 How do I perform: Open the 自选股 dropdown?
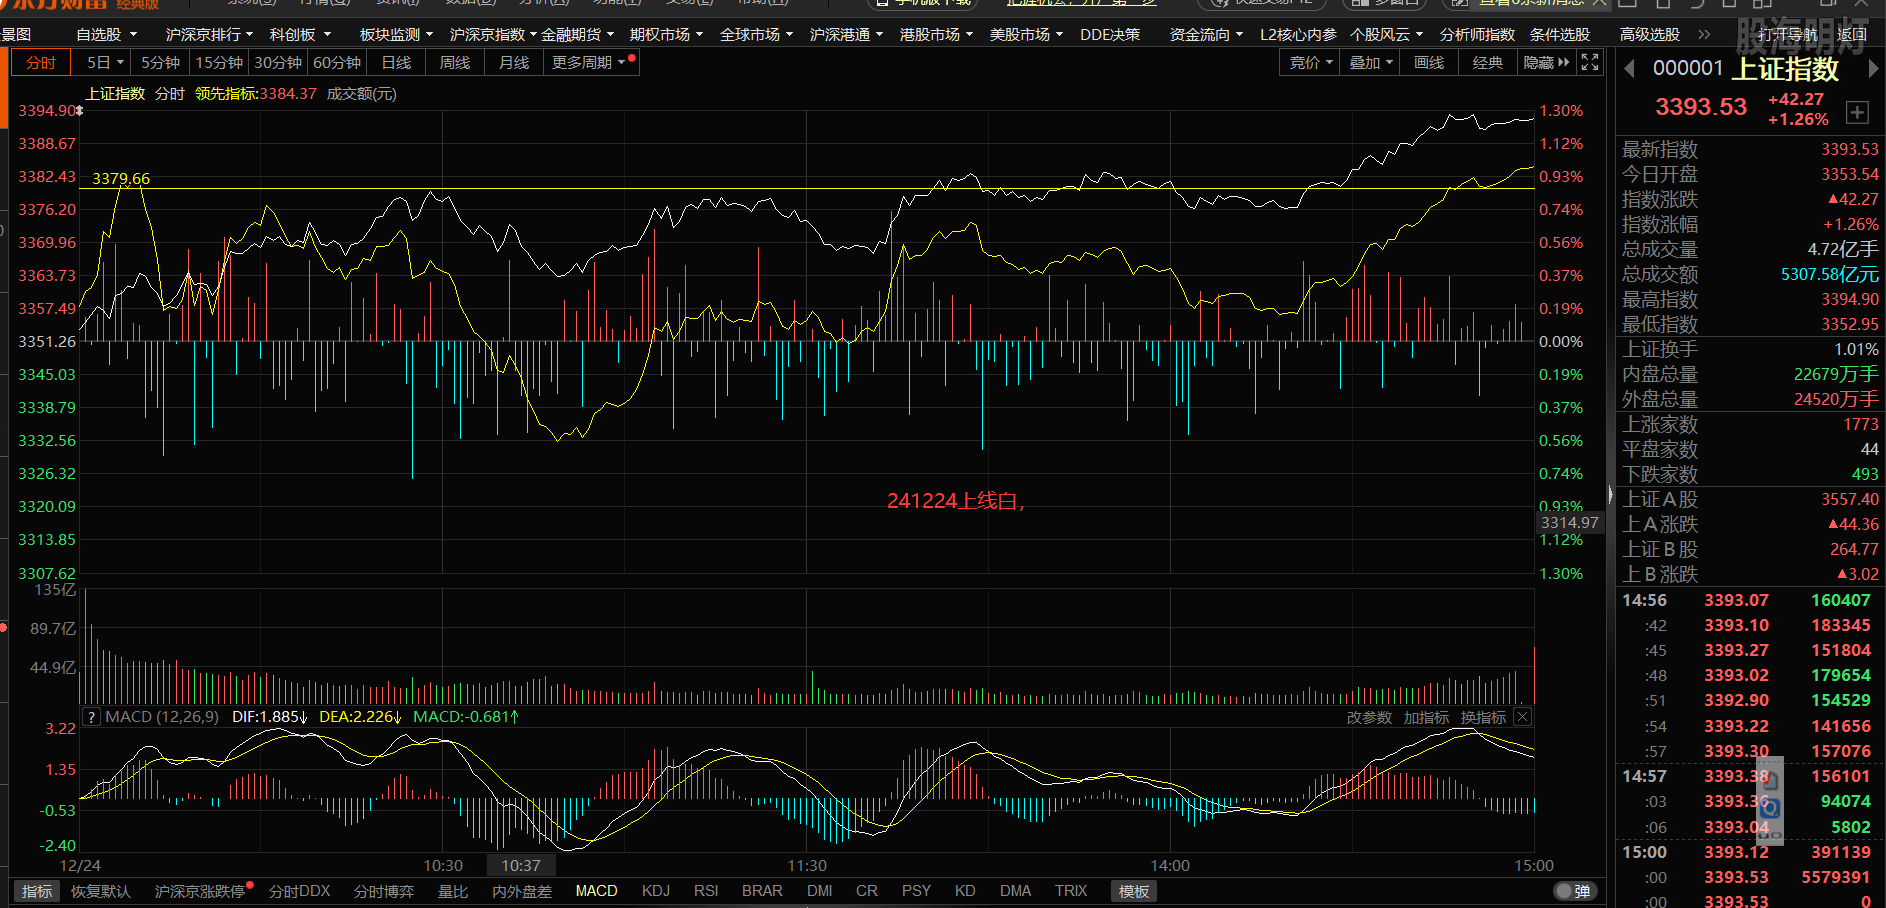[107, 34]
